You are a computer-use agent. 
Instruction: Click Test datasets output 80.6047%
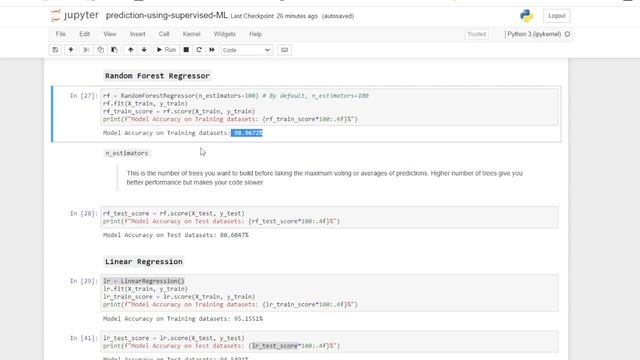(x=234, y=235)
